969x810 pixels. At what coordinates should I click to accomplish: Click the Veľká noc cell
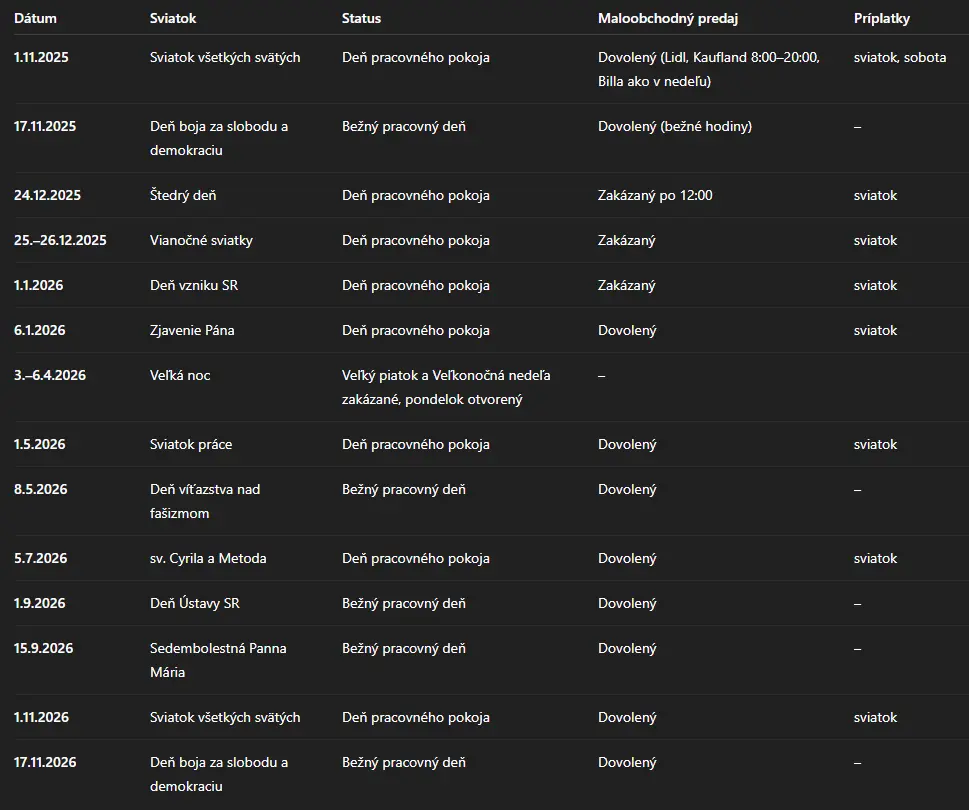tap(180, 375)
